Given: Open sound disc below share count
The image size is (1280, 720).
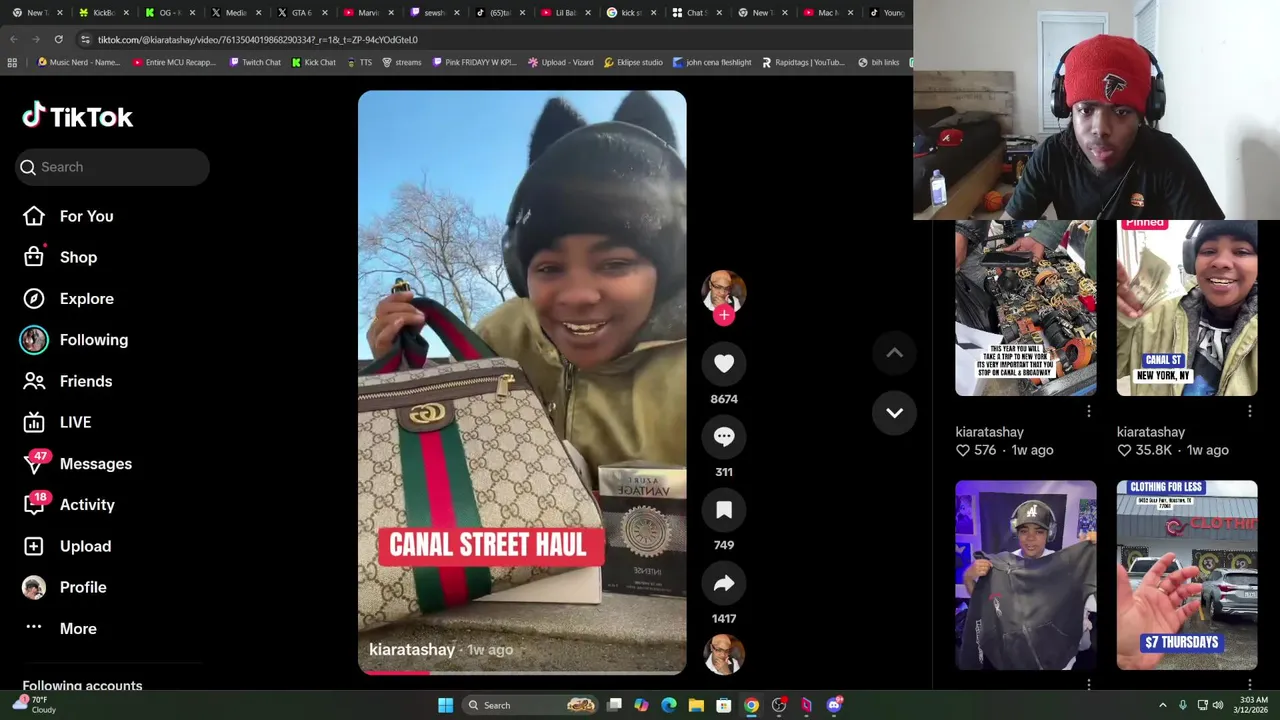Looking at the screenshot, I should tap(724, 654).
